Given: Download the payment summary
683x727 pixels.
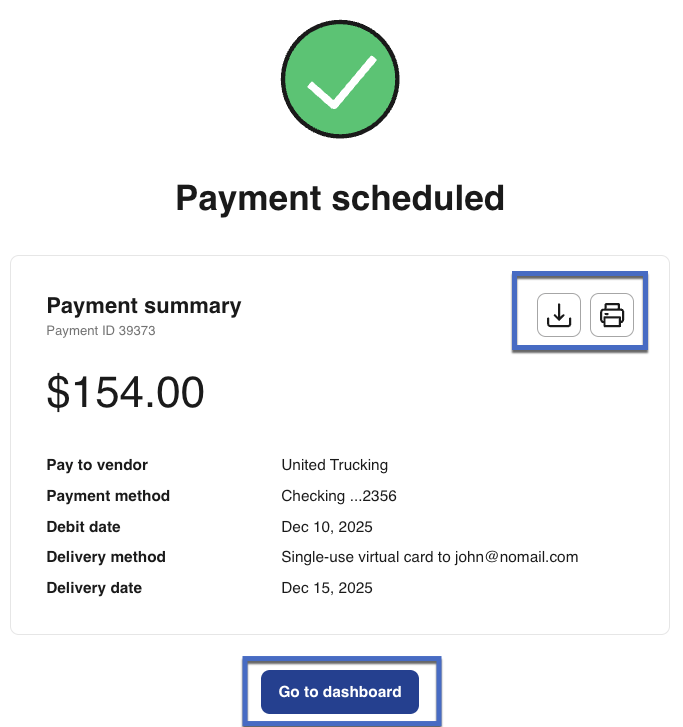Looking at the screenshot, I should click(x=559, y=316).
